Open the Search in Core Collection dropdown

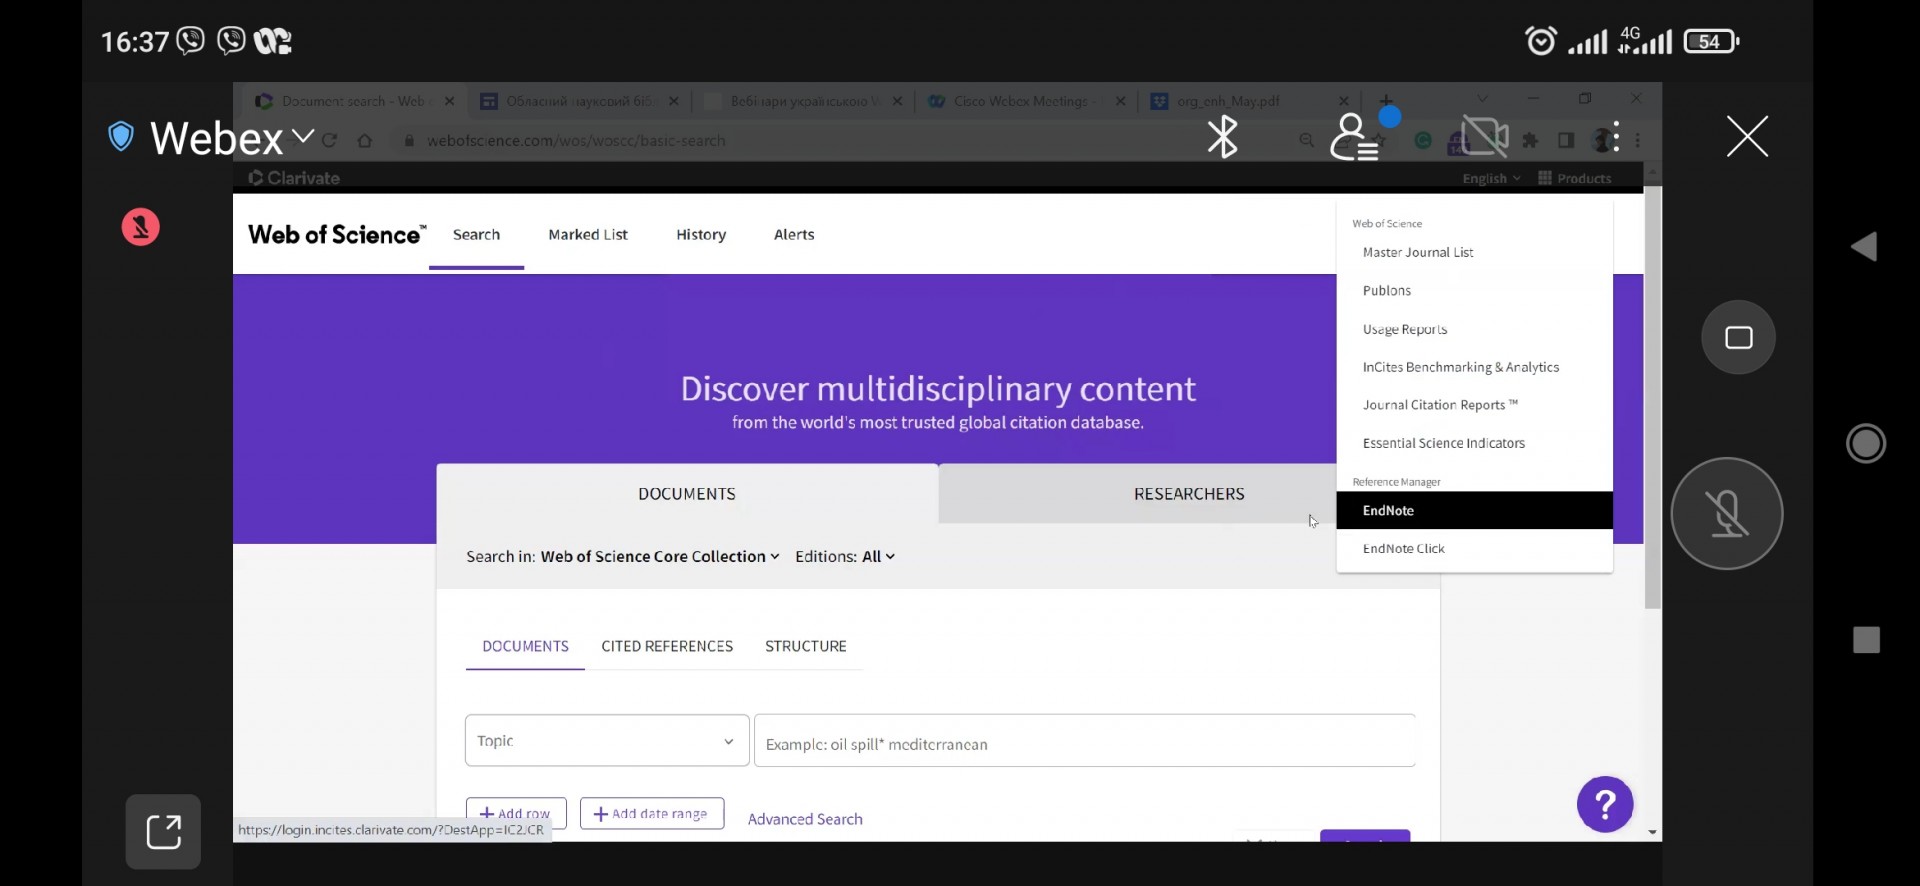(660, 557)
